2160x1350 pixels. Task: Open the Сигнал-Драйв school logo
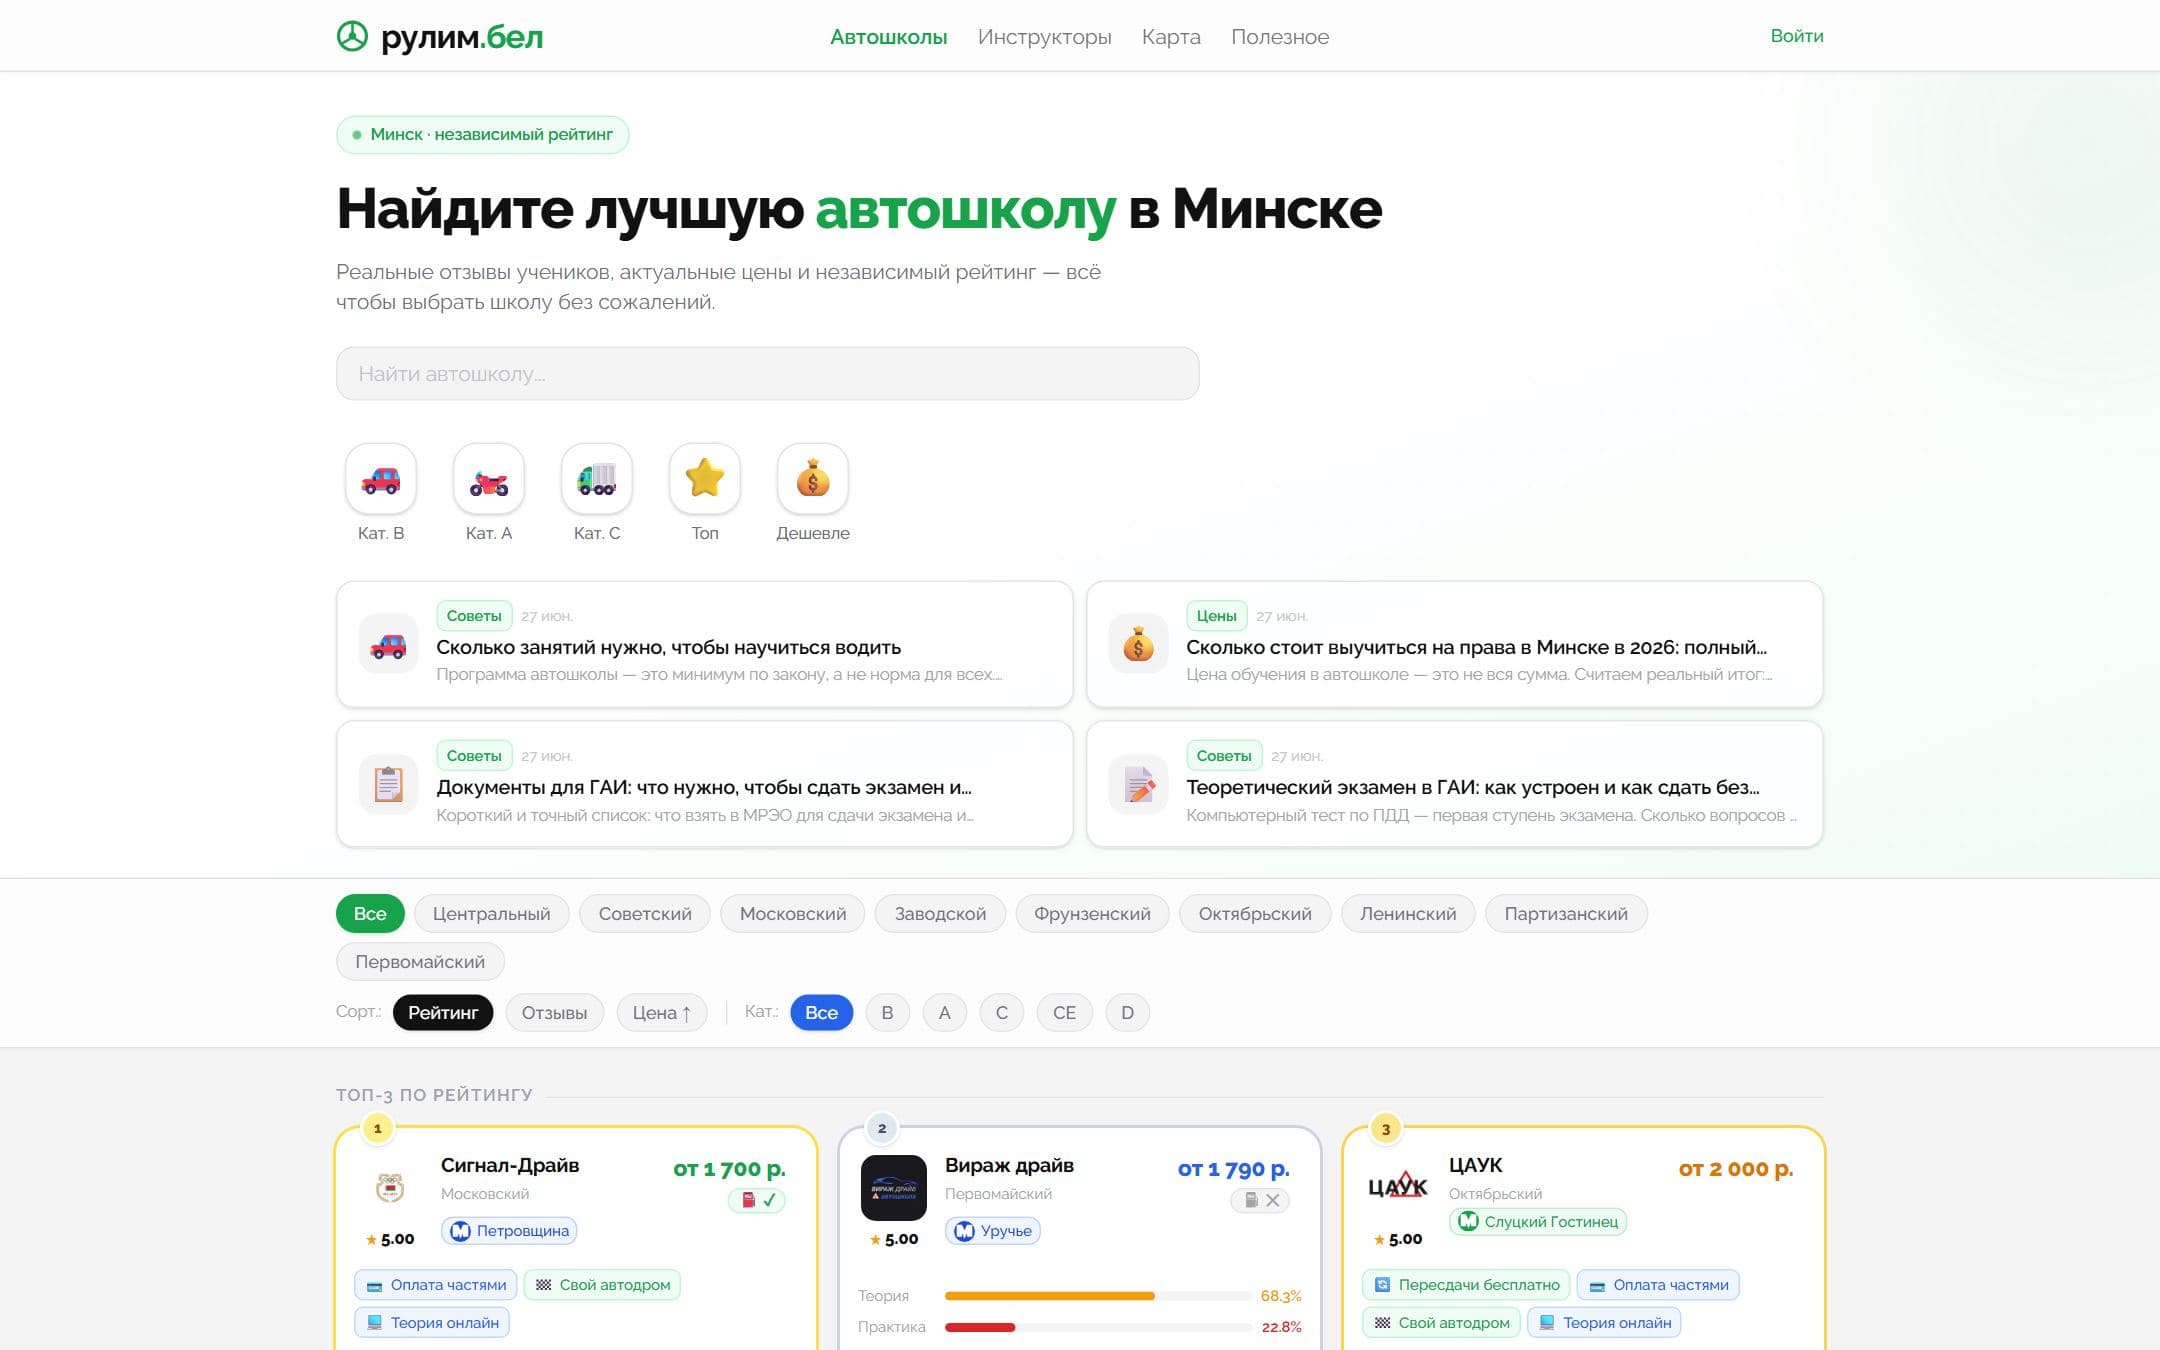click(390, 1187)
